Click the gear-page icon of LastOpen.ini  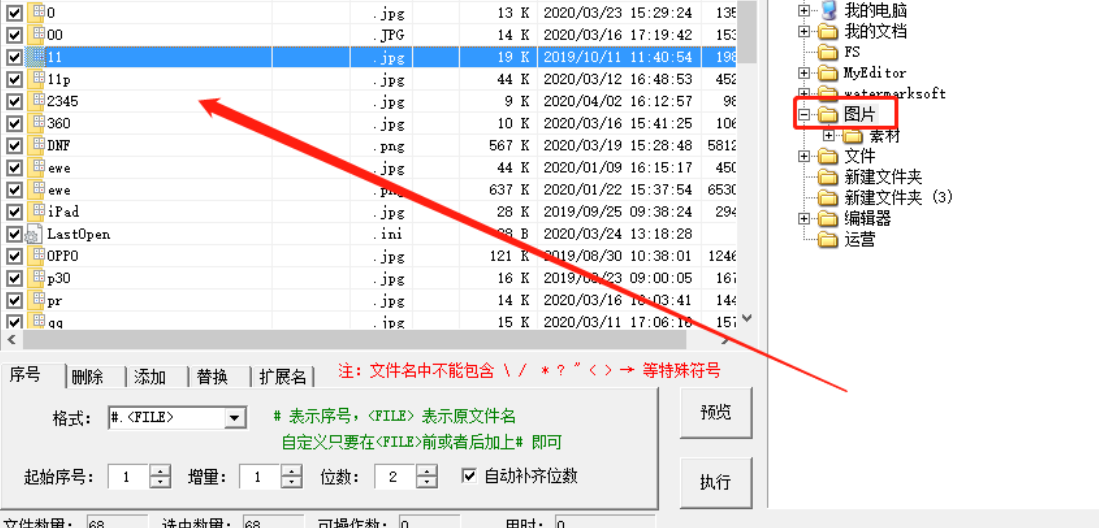[x=35, y=234]
